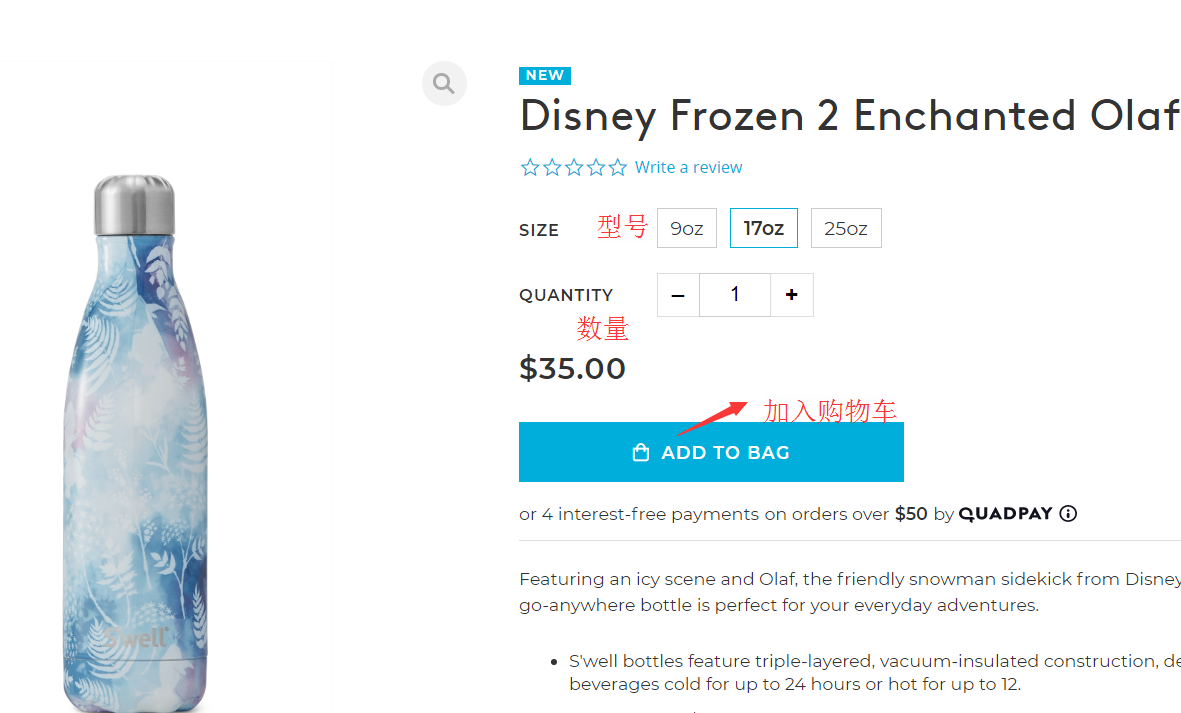1181x713 pixels.
Task: Click the second review star
Action: (552, 168)
